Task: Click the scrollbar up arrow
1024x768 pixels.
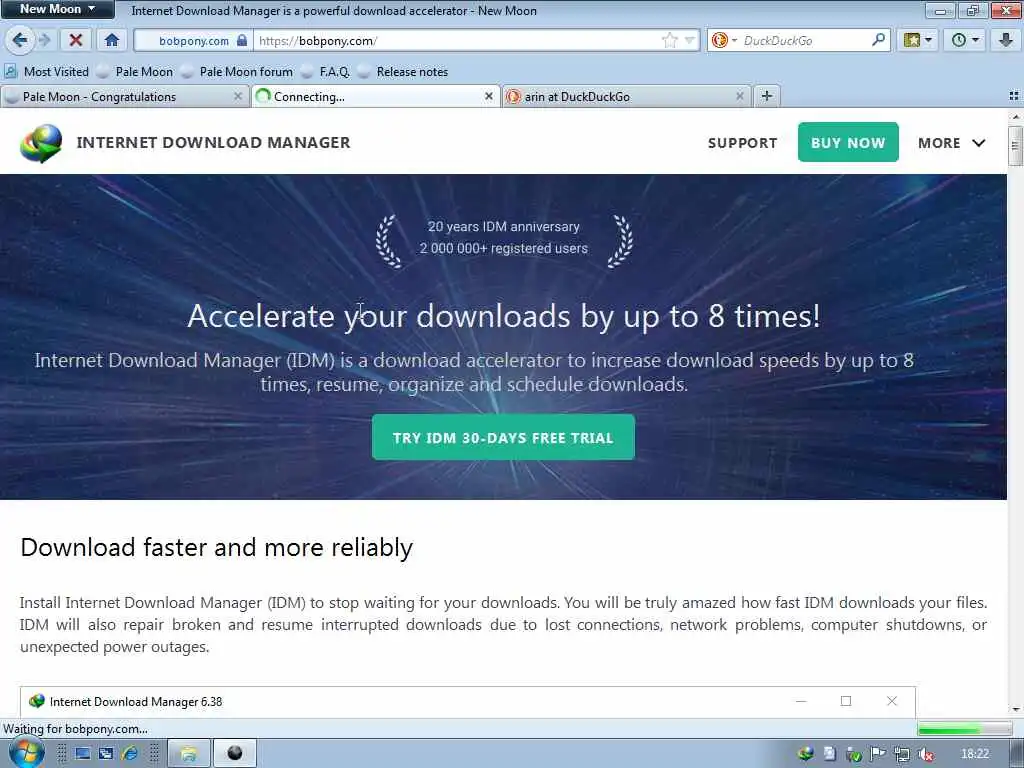Action: click(1015, 117)
